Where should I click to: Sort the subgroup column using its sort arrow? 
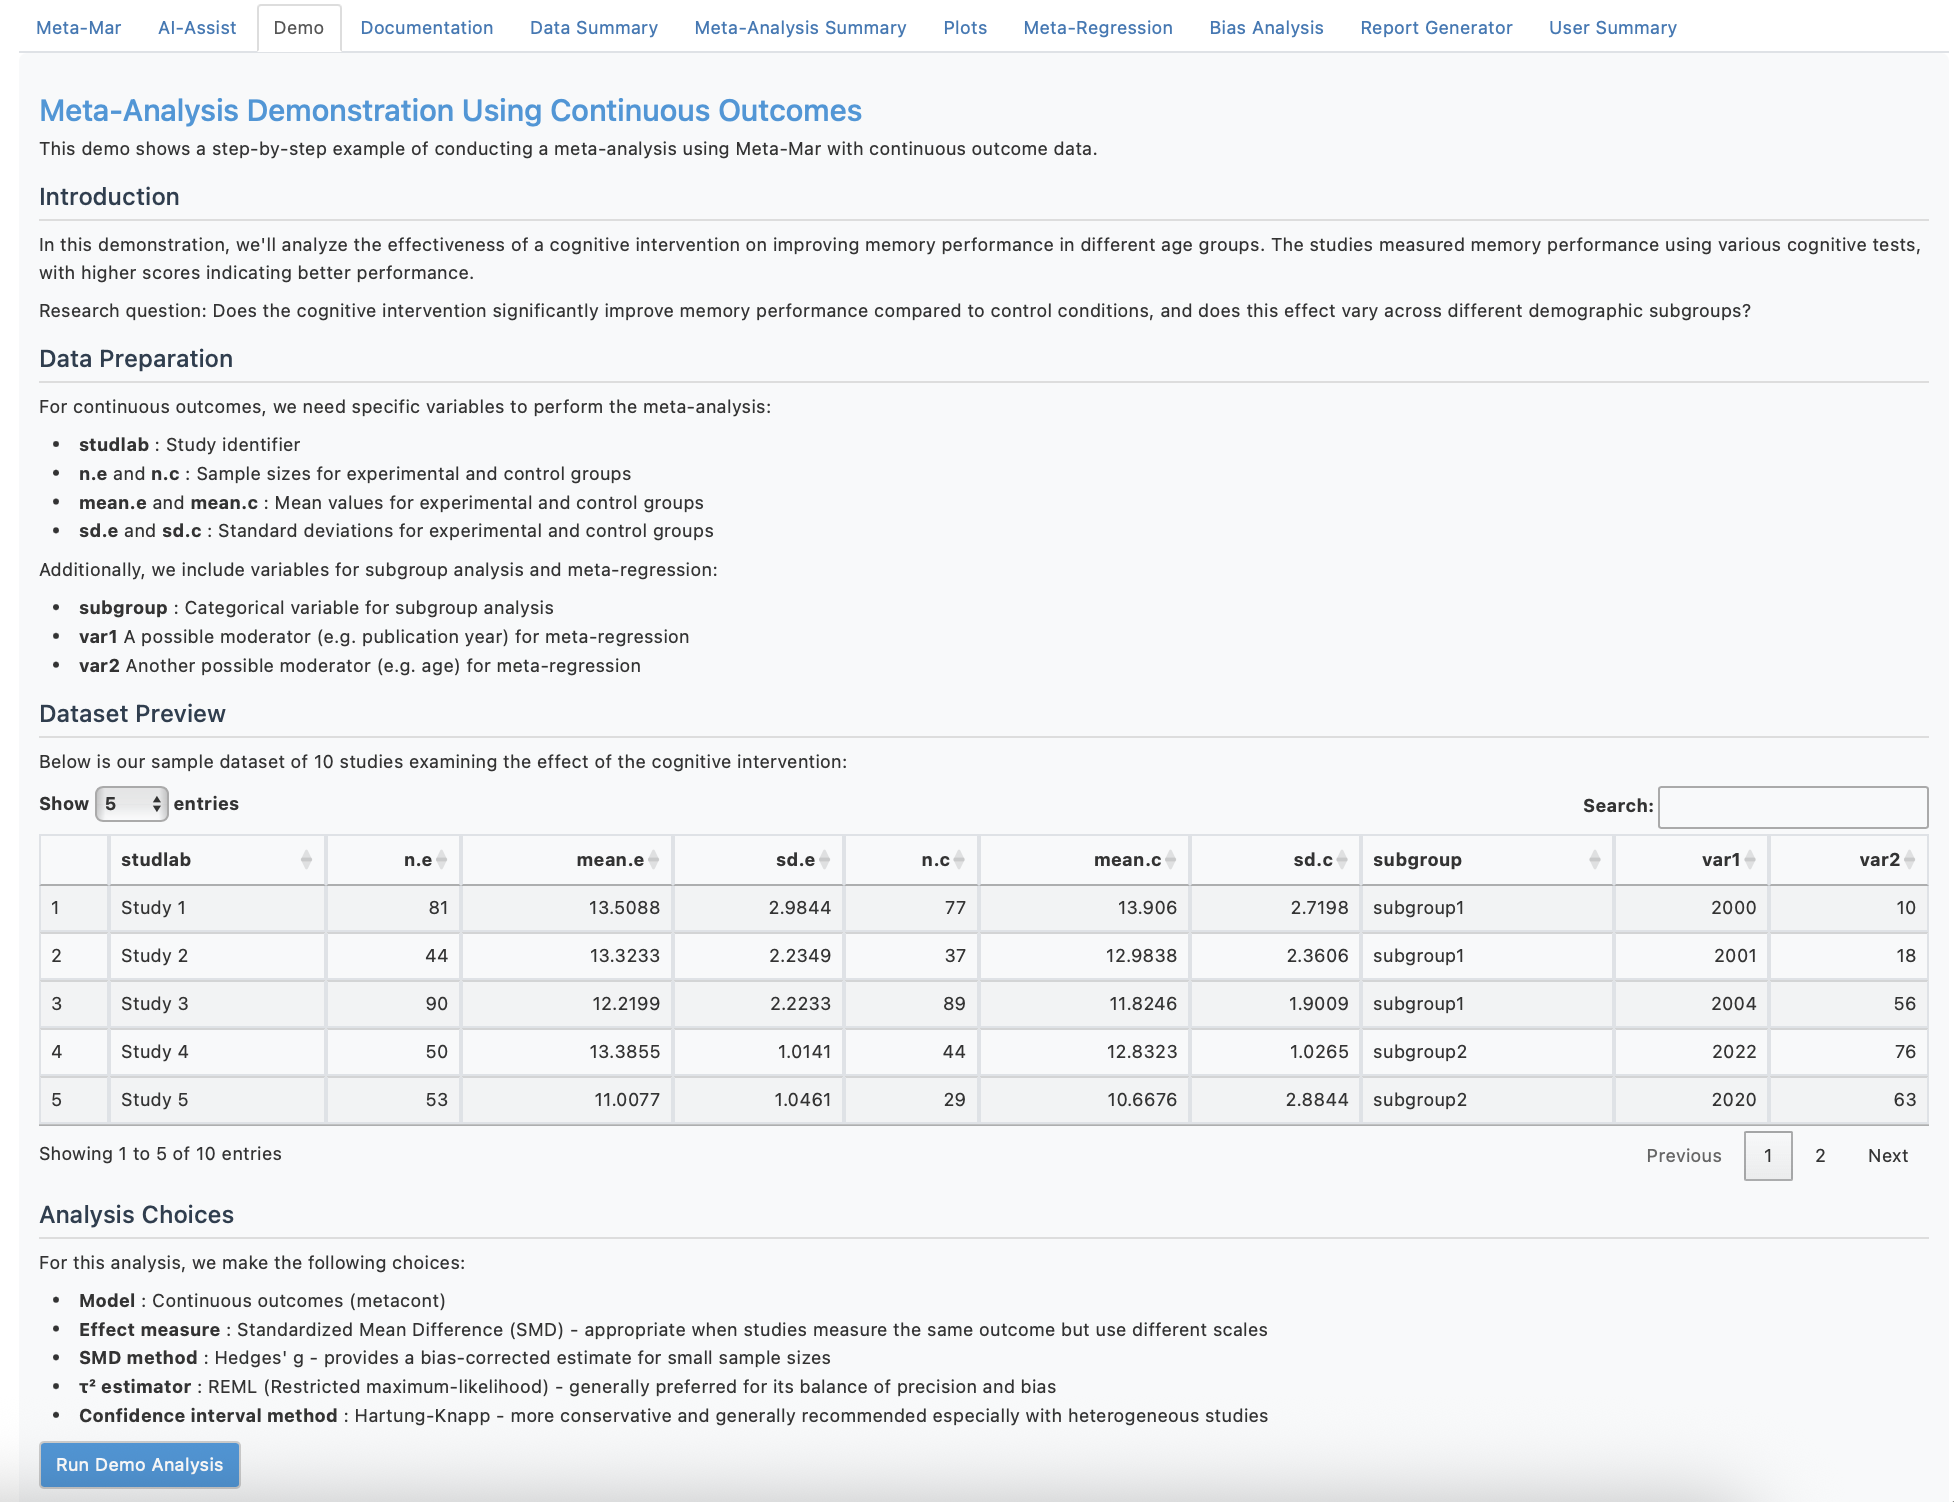[1594, 859]
